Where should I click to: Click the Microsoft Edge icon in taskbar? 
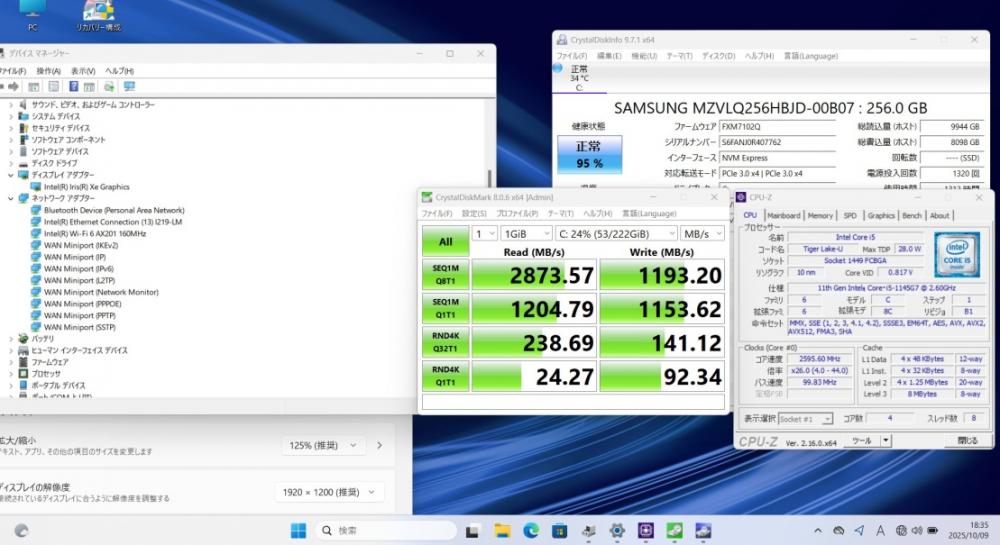pos(531,530)
